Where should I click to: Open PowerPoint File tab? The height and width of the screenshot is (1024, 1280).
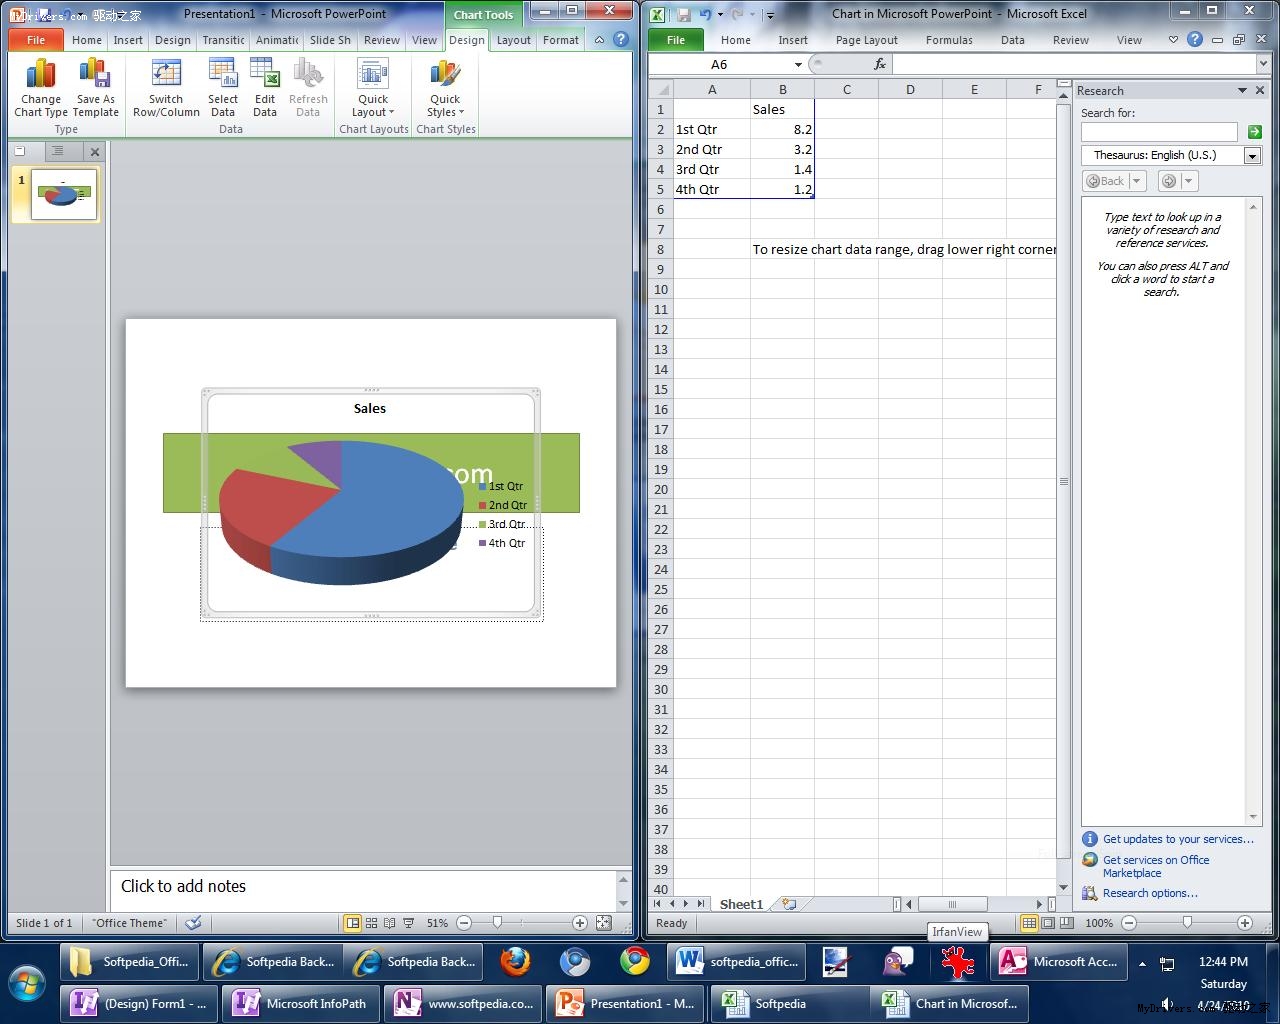(36, 40)
